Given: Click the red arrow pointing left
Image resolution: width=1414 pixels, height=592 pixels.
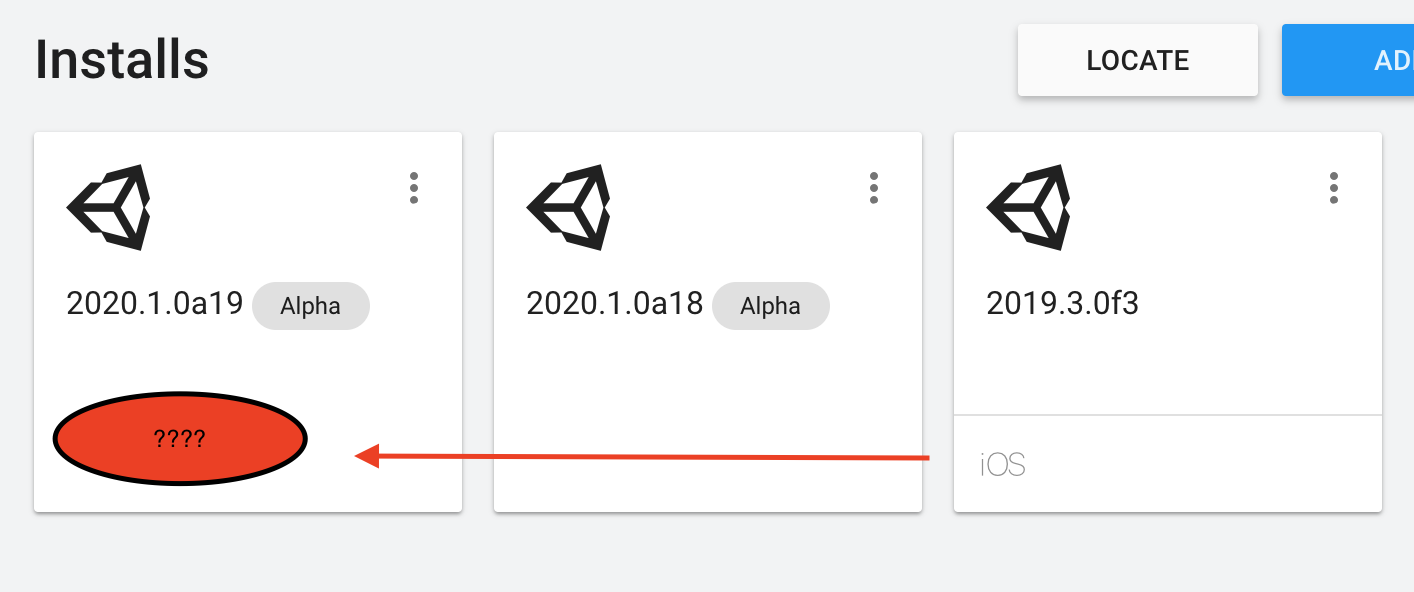Looking at the screenshot, I should pos(640,457).
